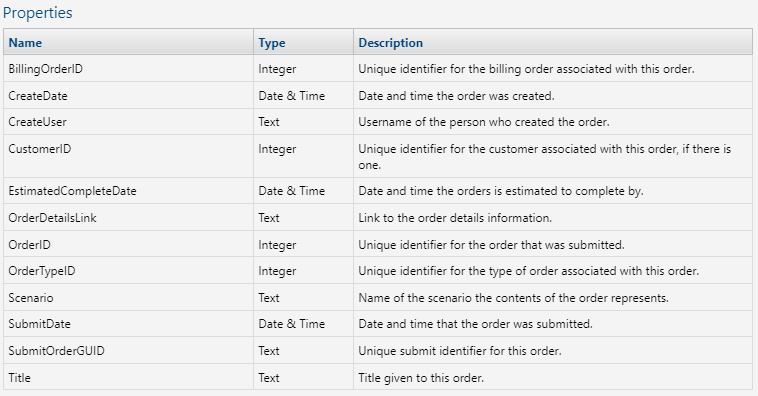
Task: Click the Integer type in OrderID row
Action: [277, 245]
